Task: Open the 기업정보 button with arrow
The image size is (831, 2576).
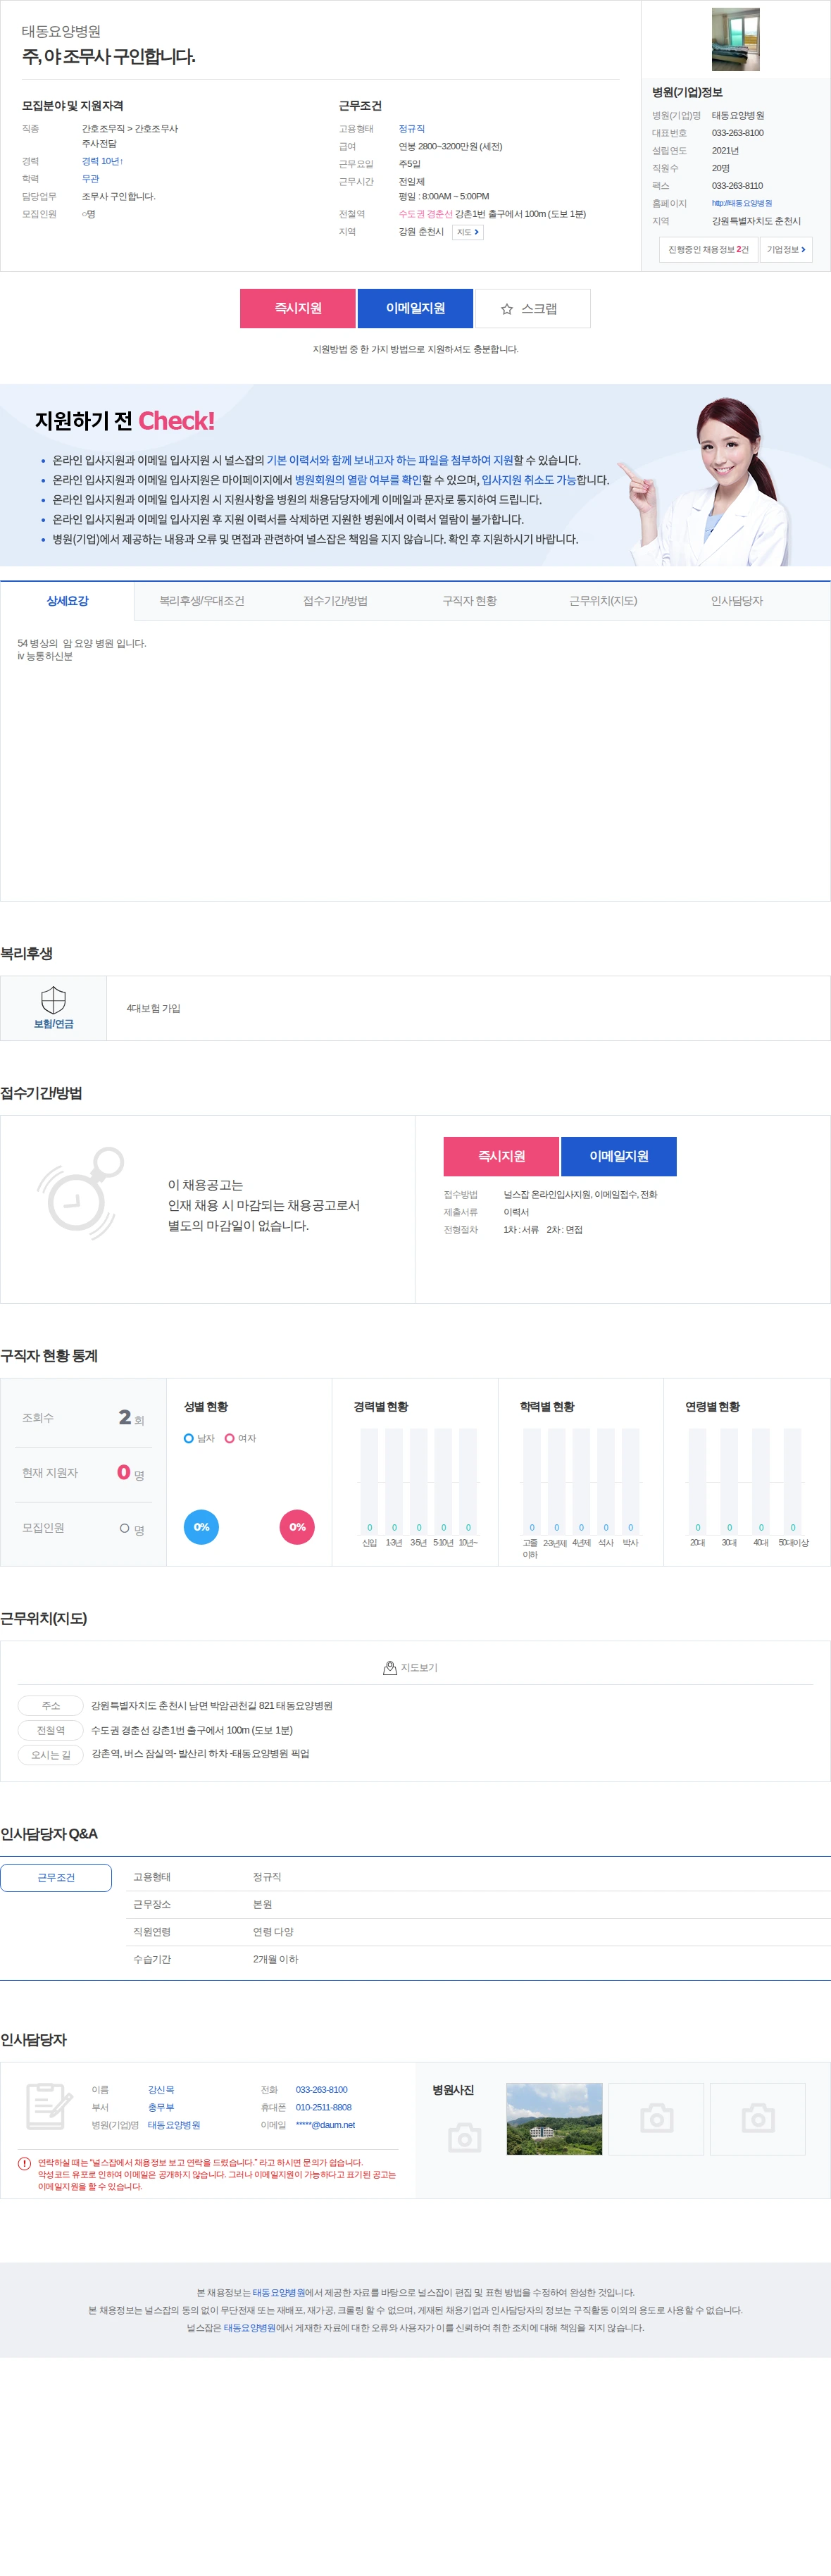Action: 786,249
